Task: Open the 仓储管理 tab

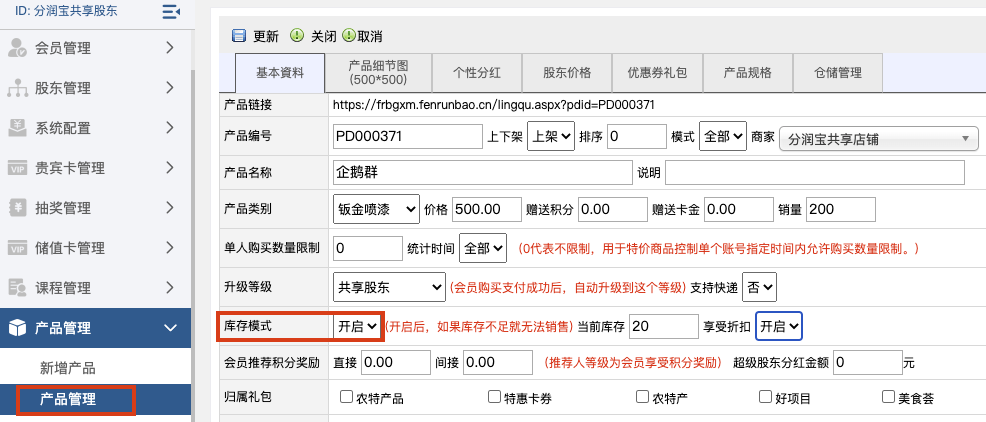Action: coord(837,73)
